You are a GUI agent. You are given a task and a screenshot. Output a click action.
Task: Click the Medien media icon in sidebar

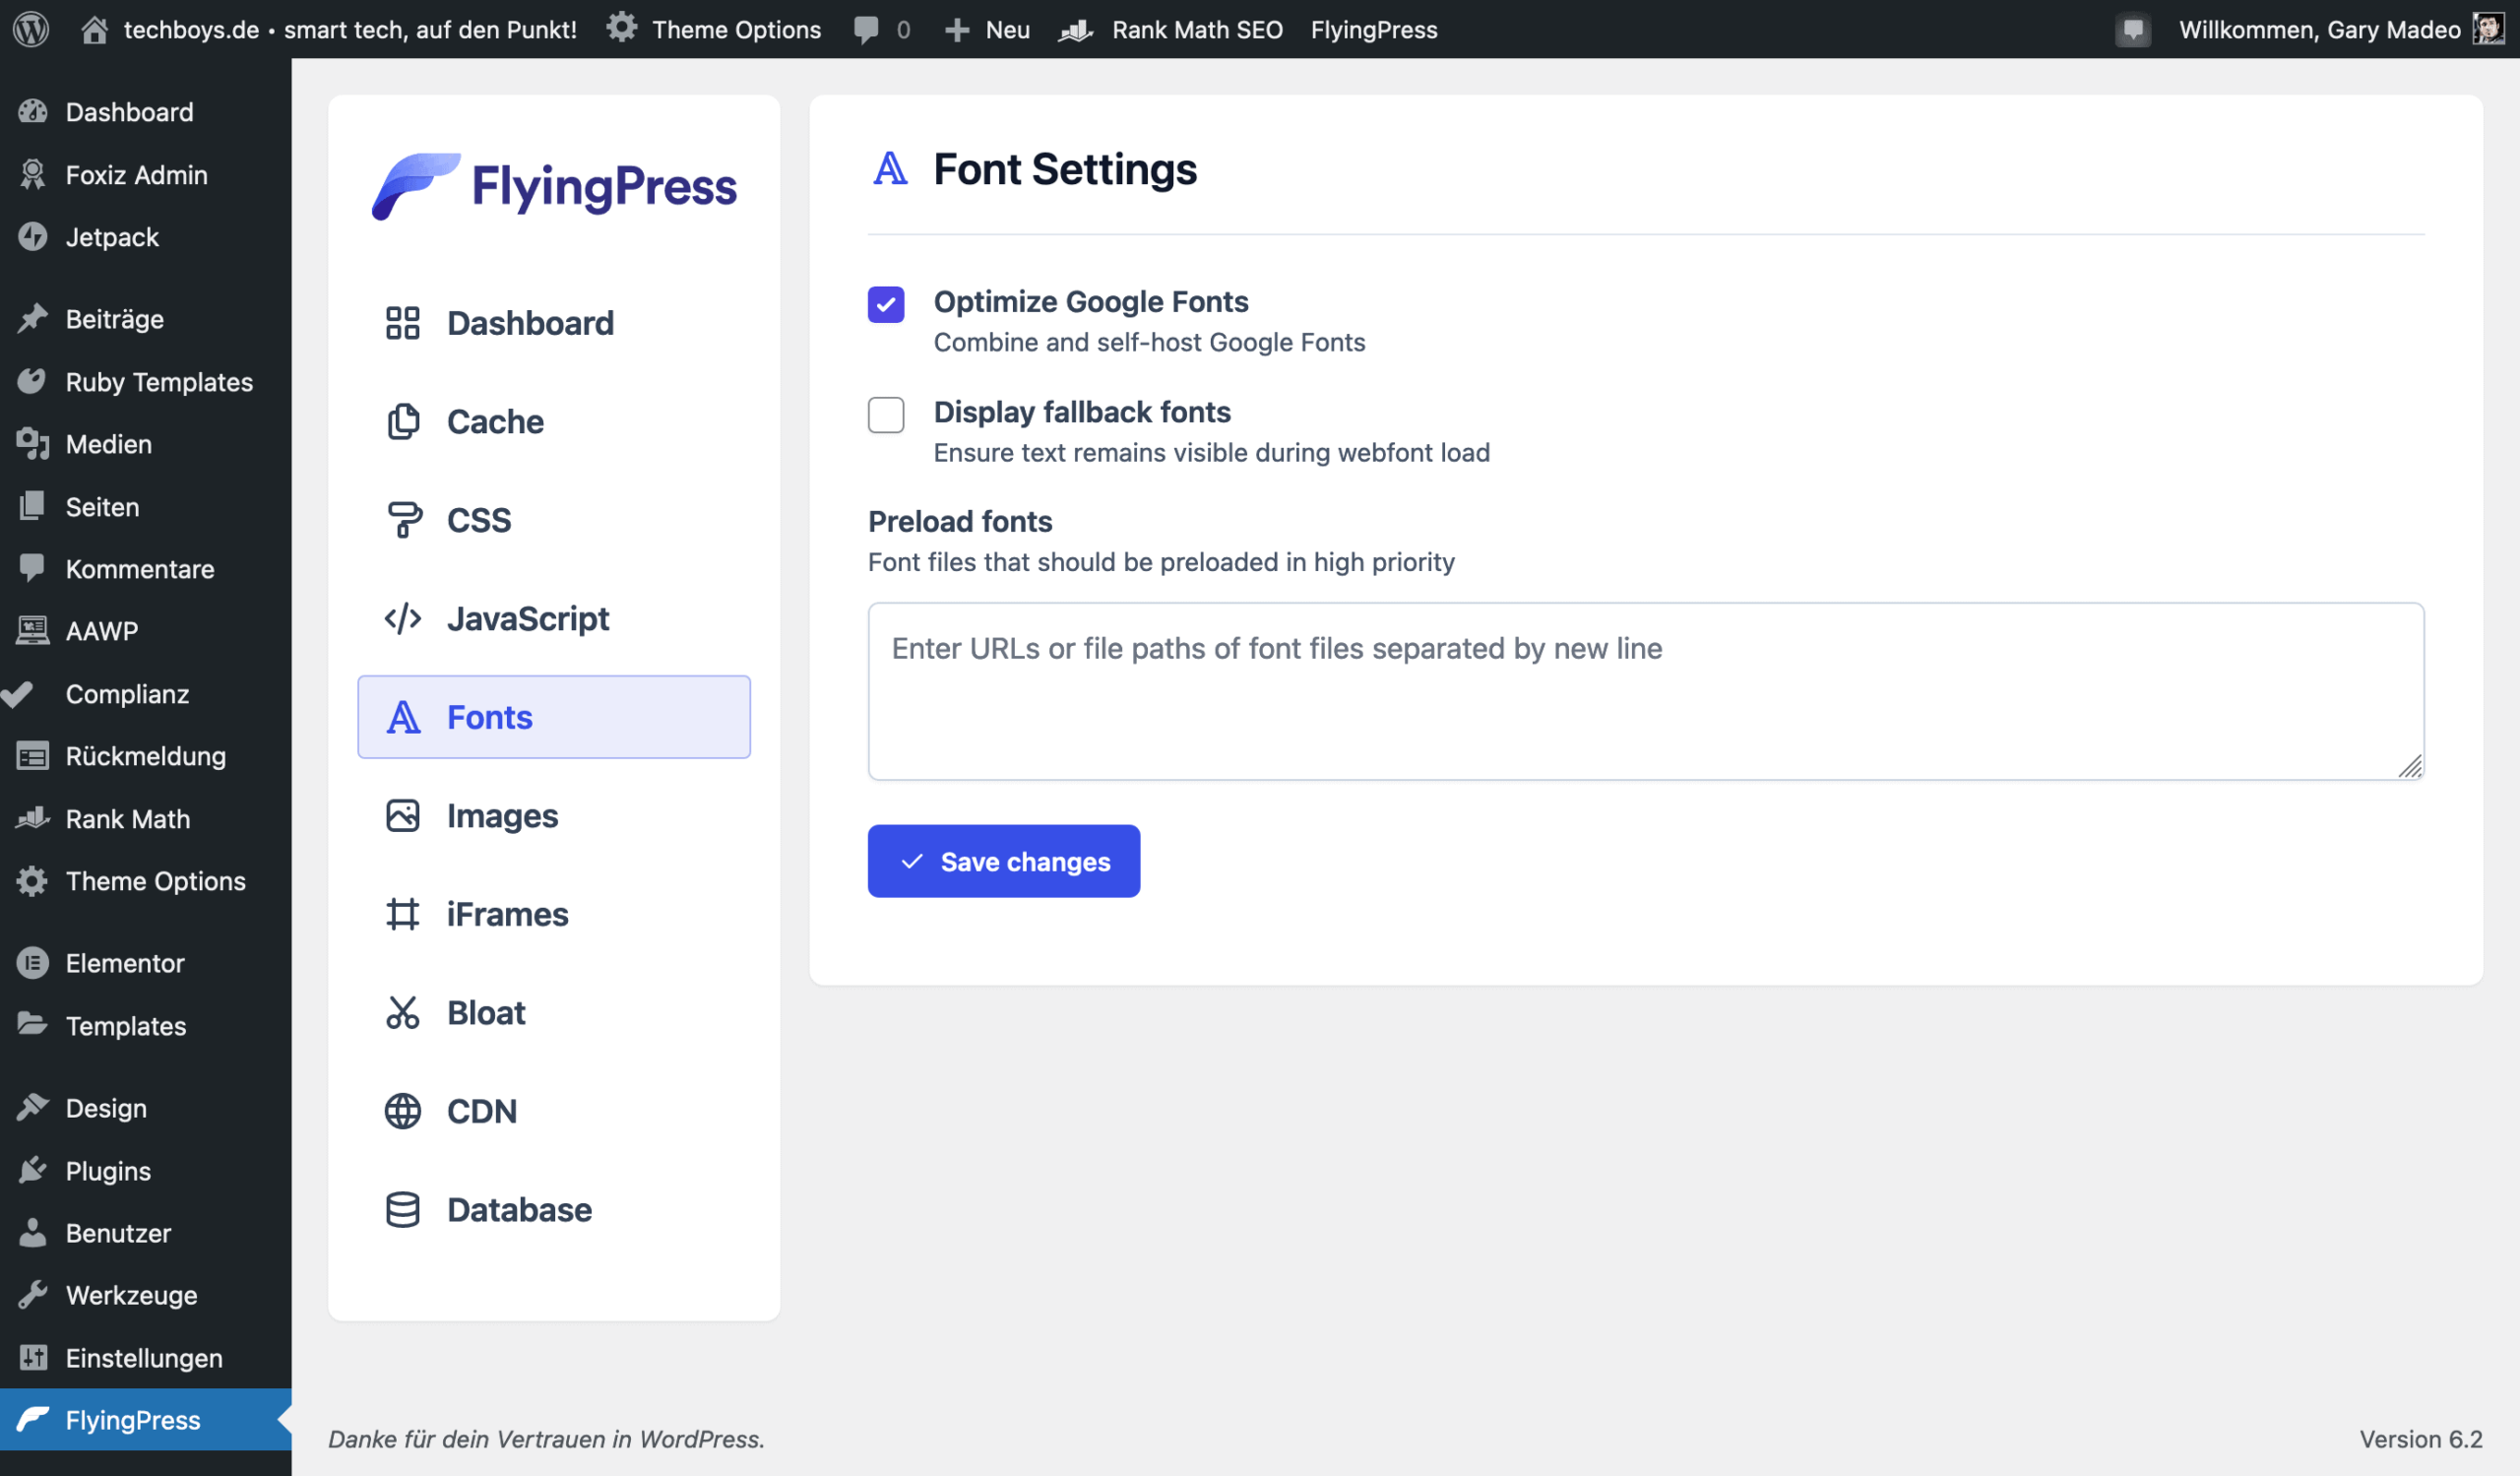(33, 444)
